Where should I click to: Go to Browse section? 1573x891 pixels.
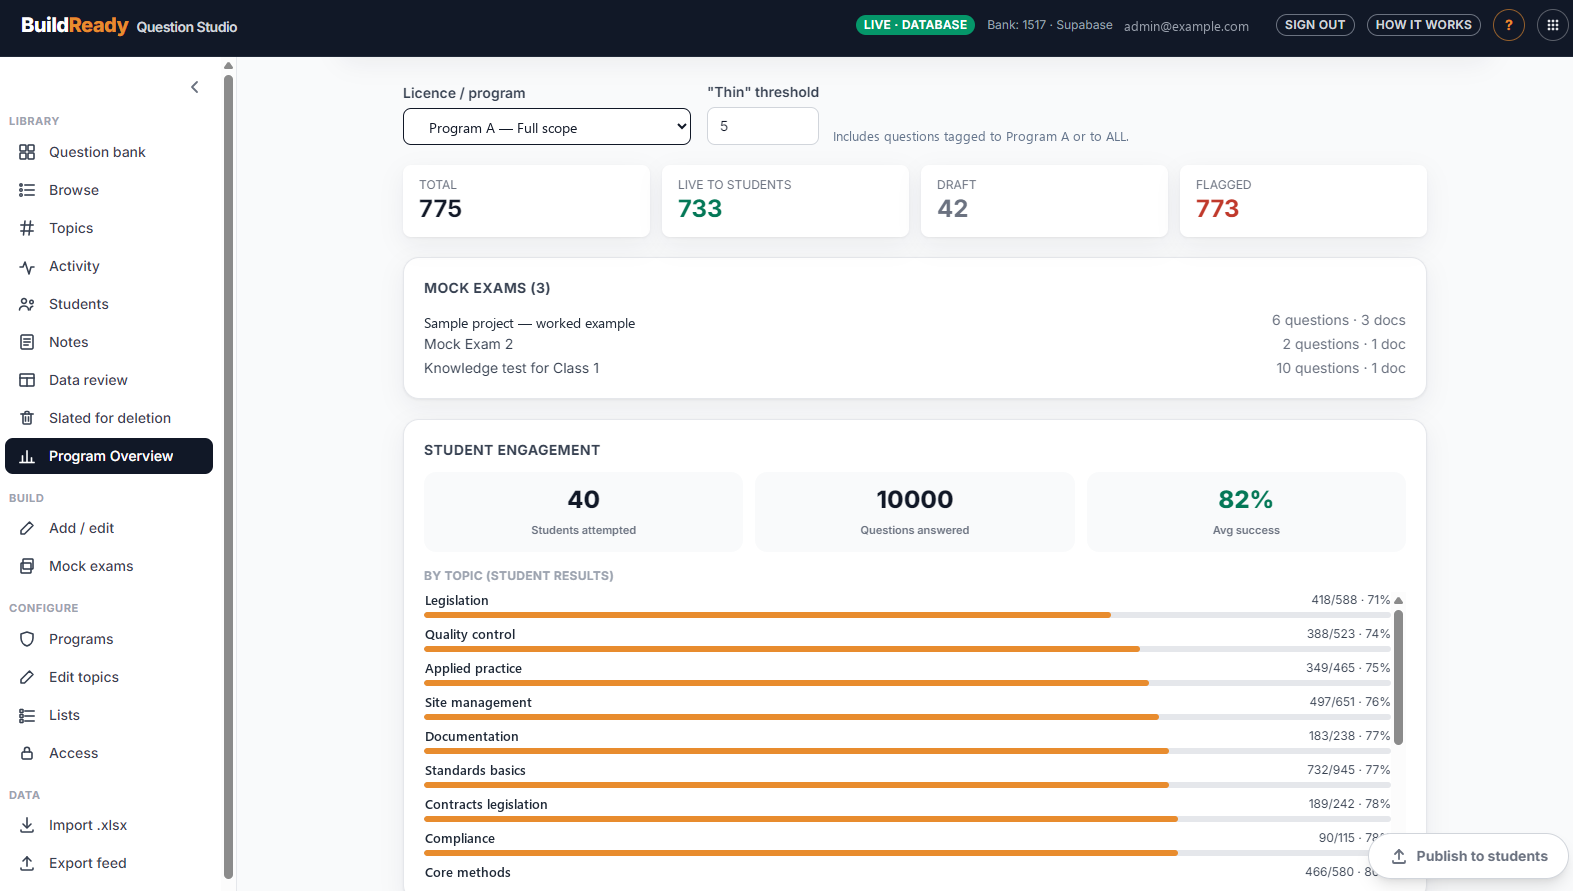coord(109,190)
